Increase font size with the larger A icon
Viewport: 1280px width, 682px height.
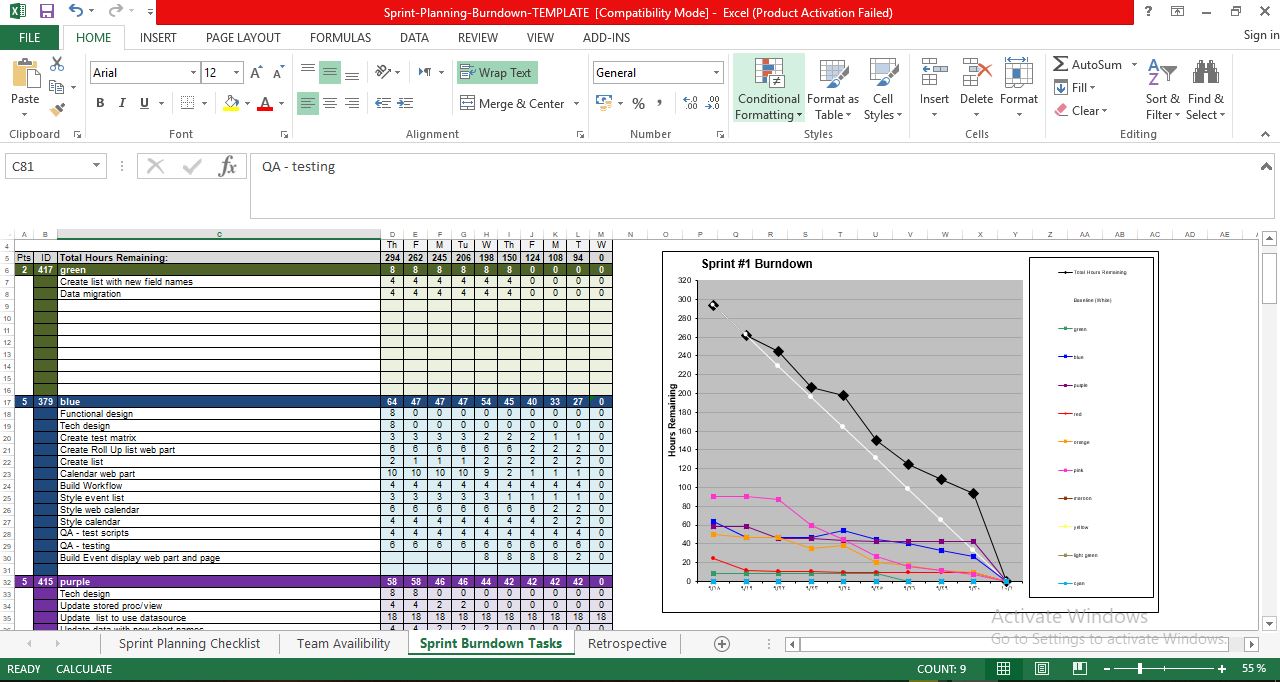(x=257, y=73)
